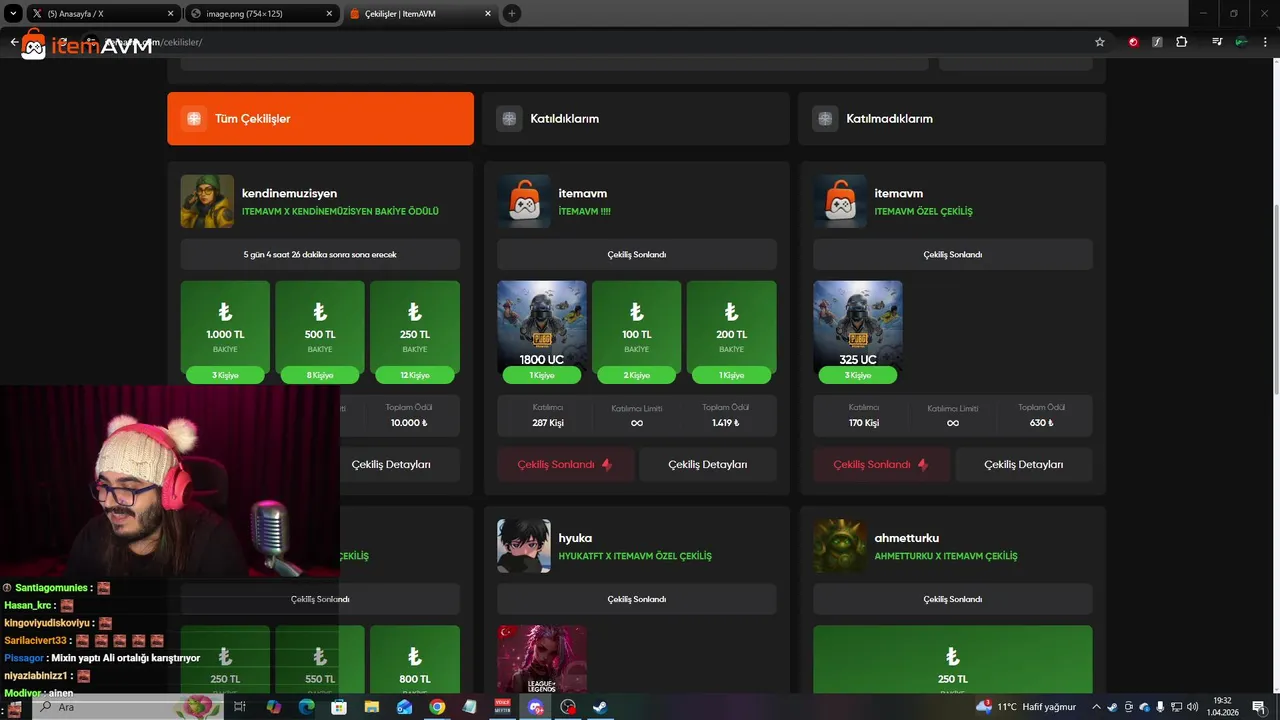The image size is (1280, 720).
Task: Open Steam from the taskbar
Action: pyautogui.click(x=600, y=707)
